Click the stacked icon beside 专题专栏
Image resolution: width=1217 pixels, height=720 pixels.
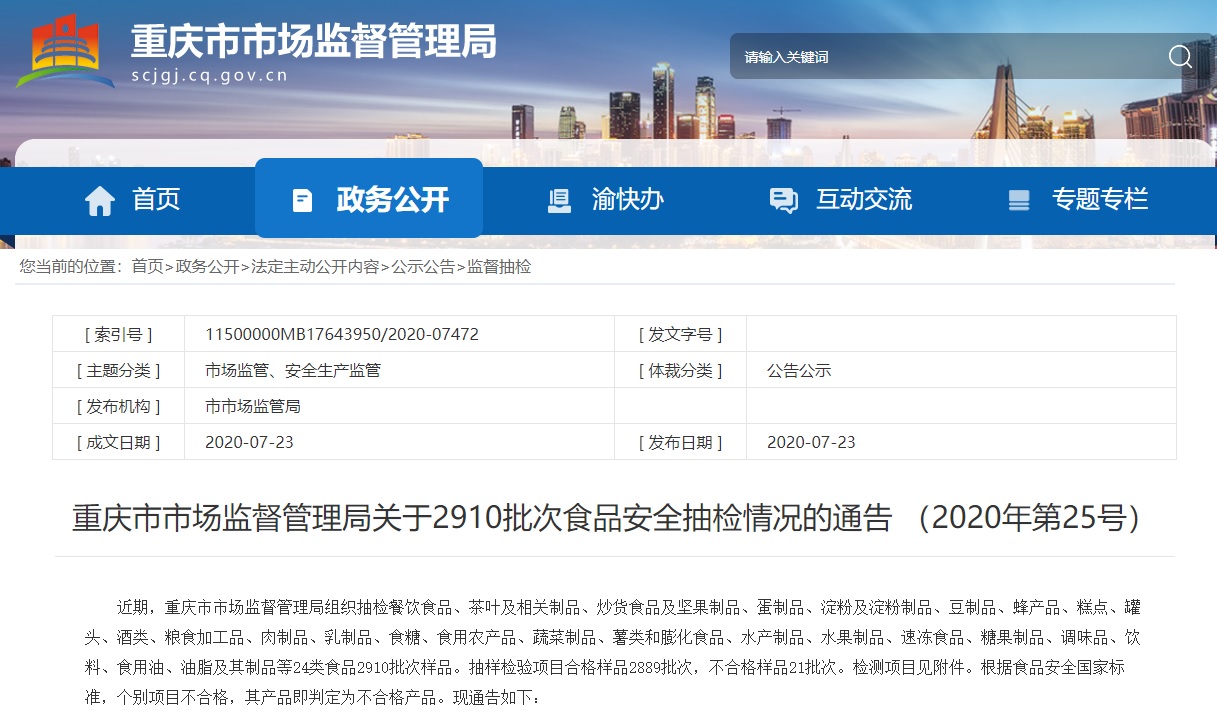[1019, 200]
